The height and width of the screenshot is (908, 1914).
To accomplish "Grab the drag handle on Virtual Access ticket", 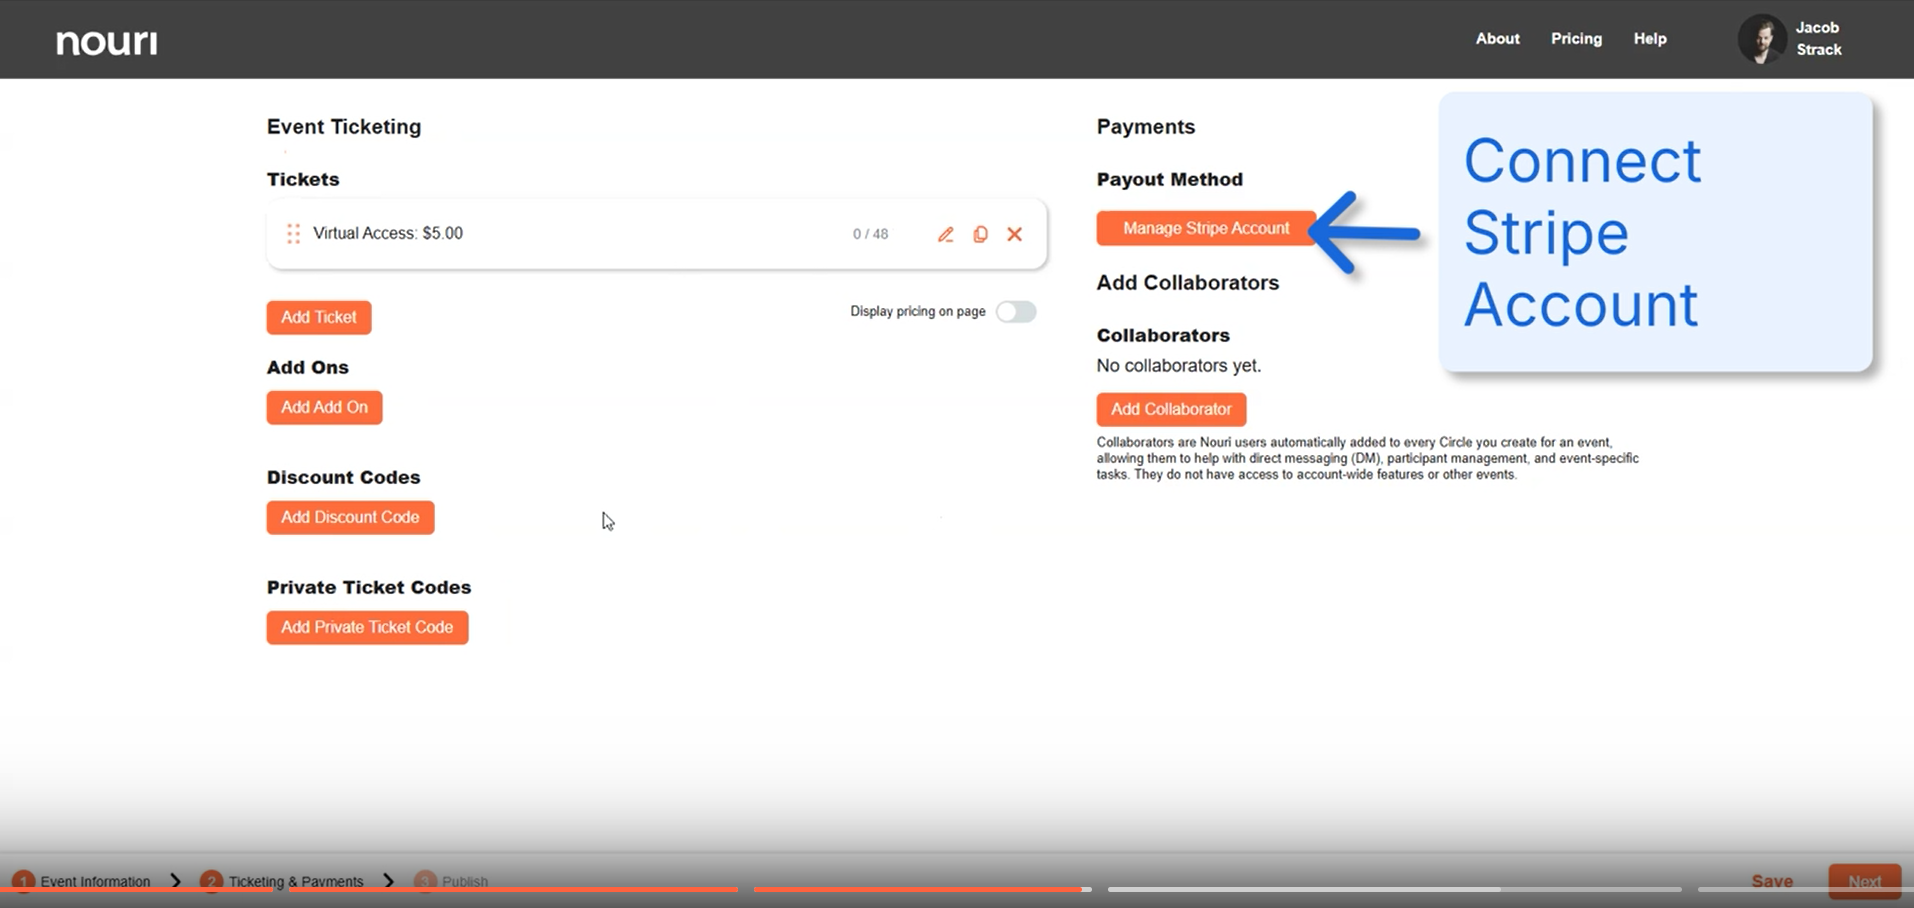I will 293,234.
